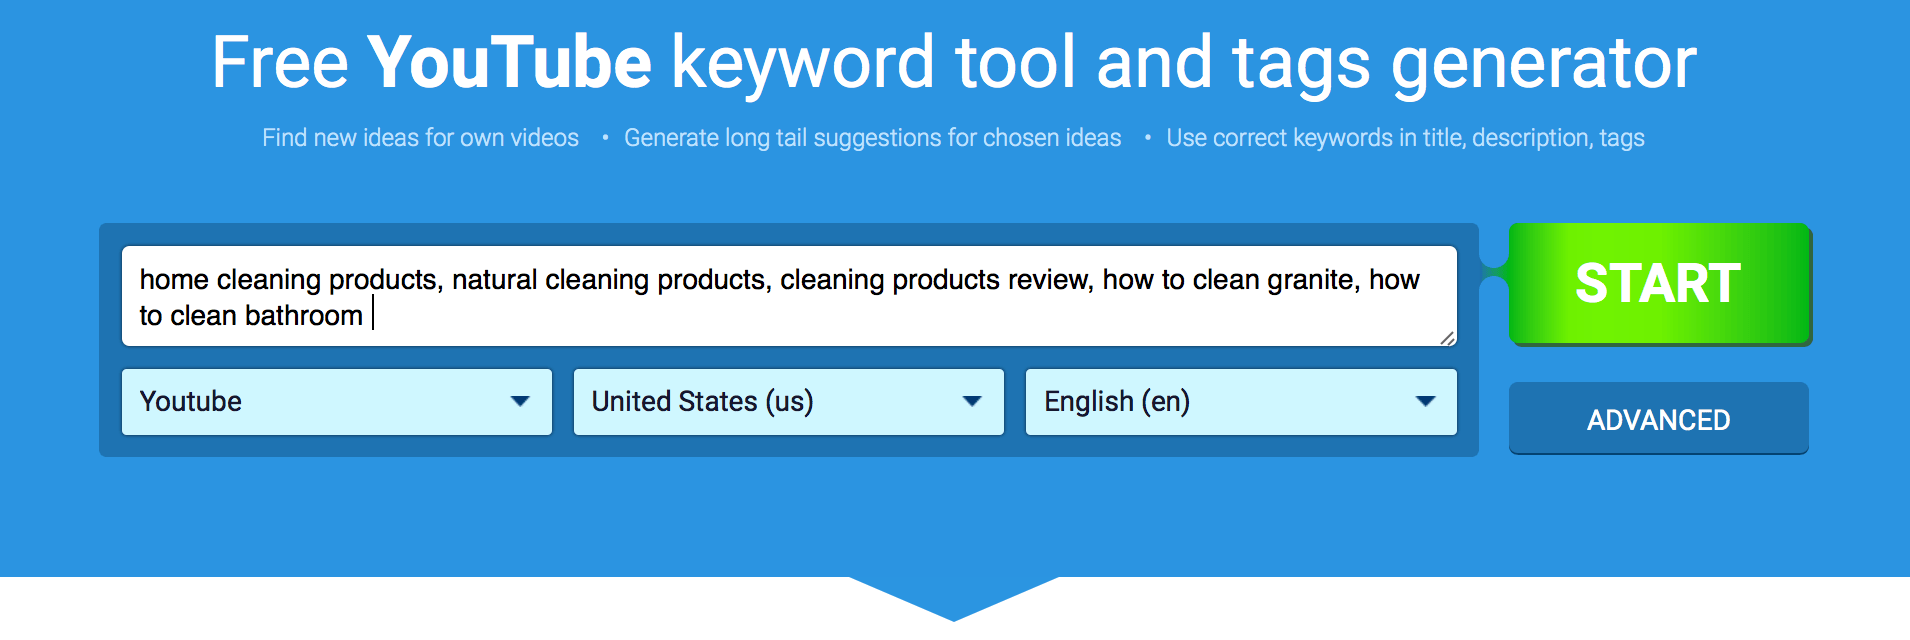
Task: Open the ADVANCED options button
Action: pos(1658,419)
